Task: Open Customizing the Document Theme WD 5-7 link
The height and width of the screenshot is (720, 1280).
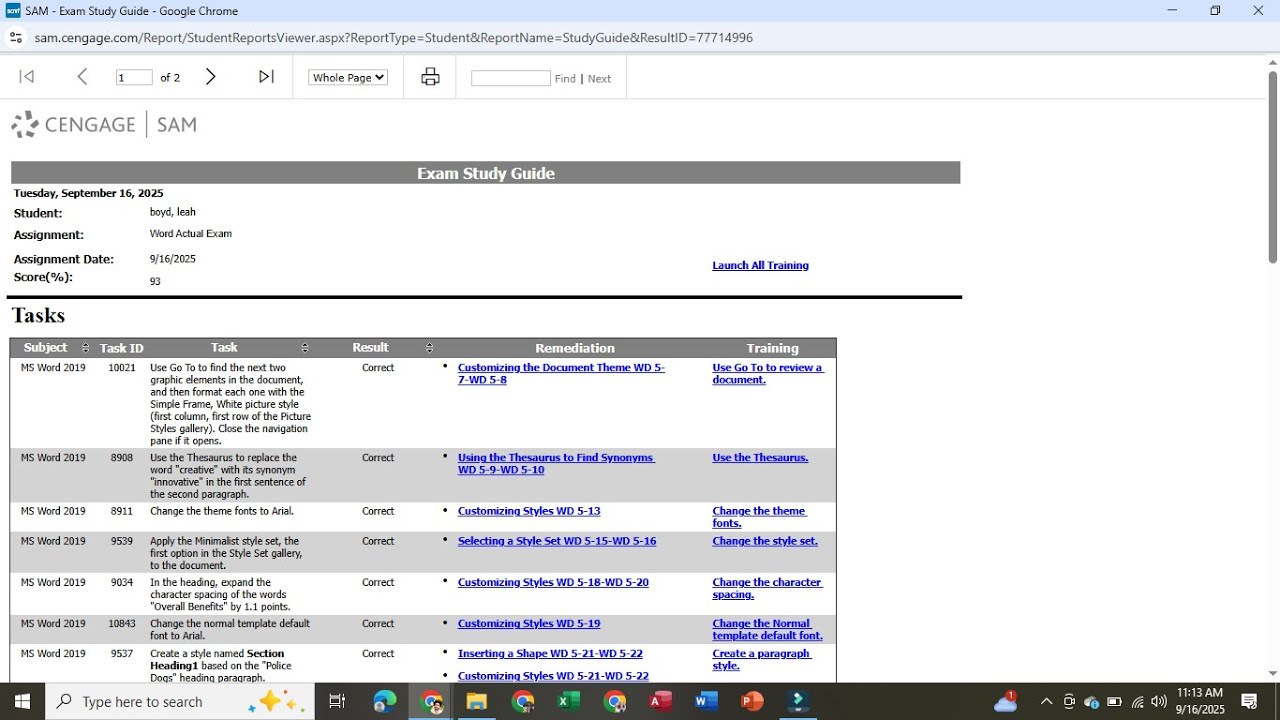Action: pyautogui.click(x=561, y=373)
